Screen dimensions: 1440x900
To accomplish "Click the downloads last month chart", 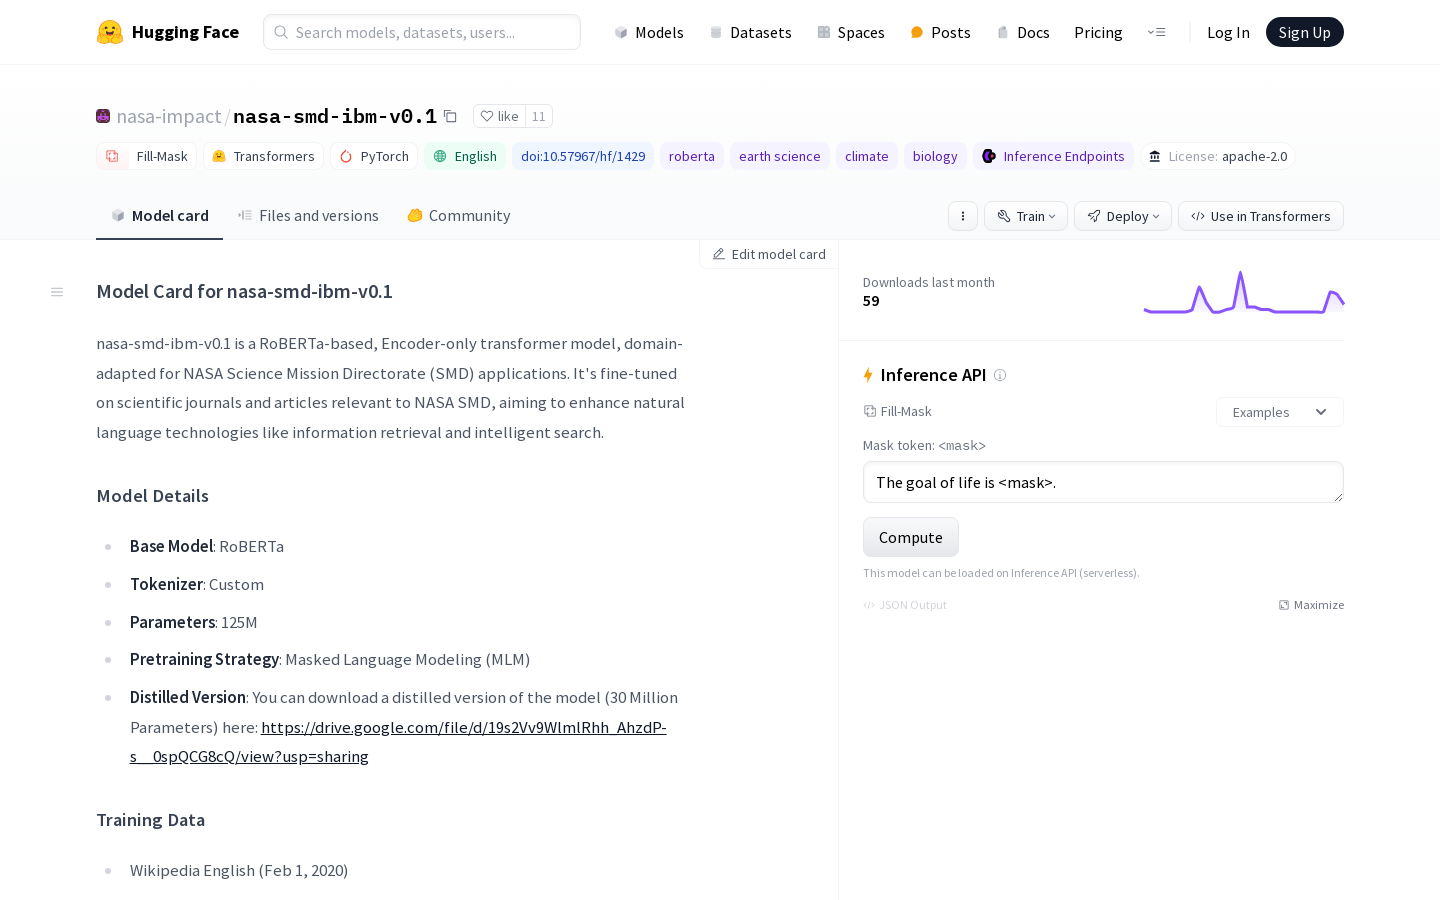I will coord(1243,293).
